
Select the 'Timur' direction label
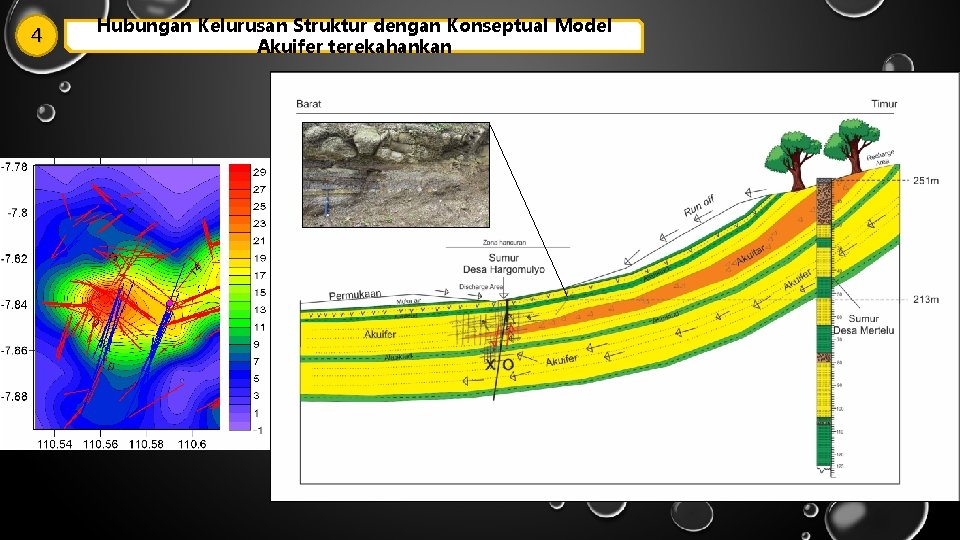(x=884, y=103)
